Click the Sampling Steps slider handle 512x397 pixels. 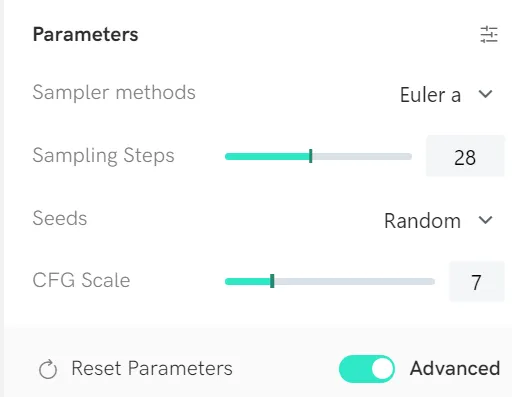(311, 156)
